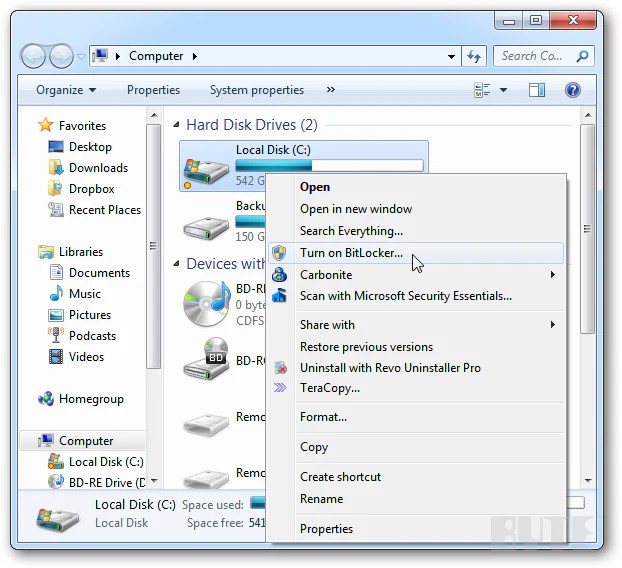Collapse the Hard Disk Drives group
This screenshot has height=568, width=622.
[176, 125]
